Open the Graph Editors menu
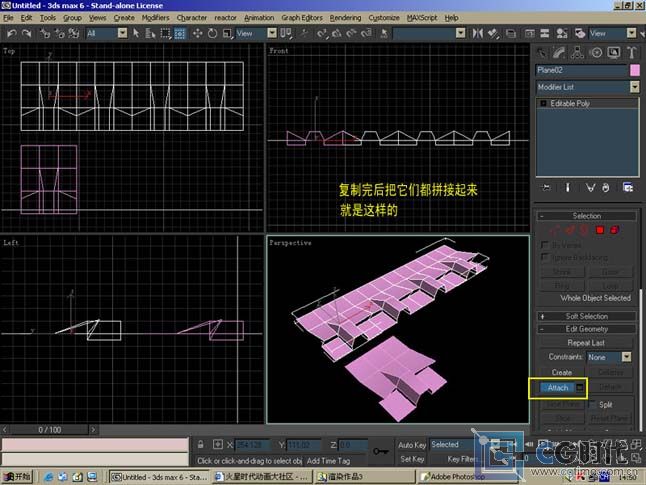 click(x=302, y=18)
